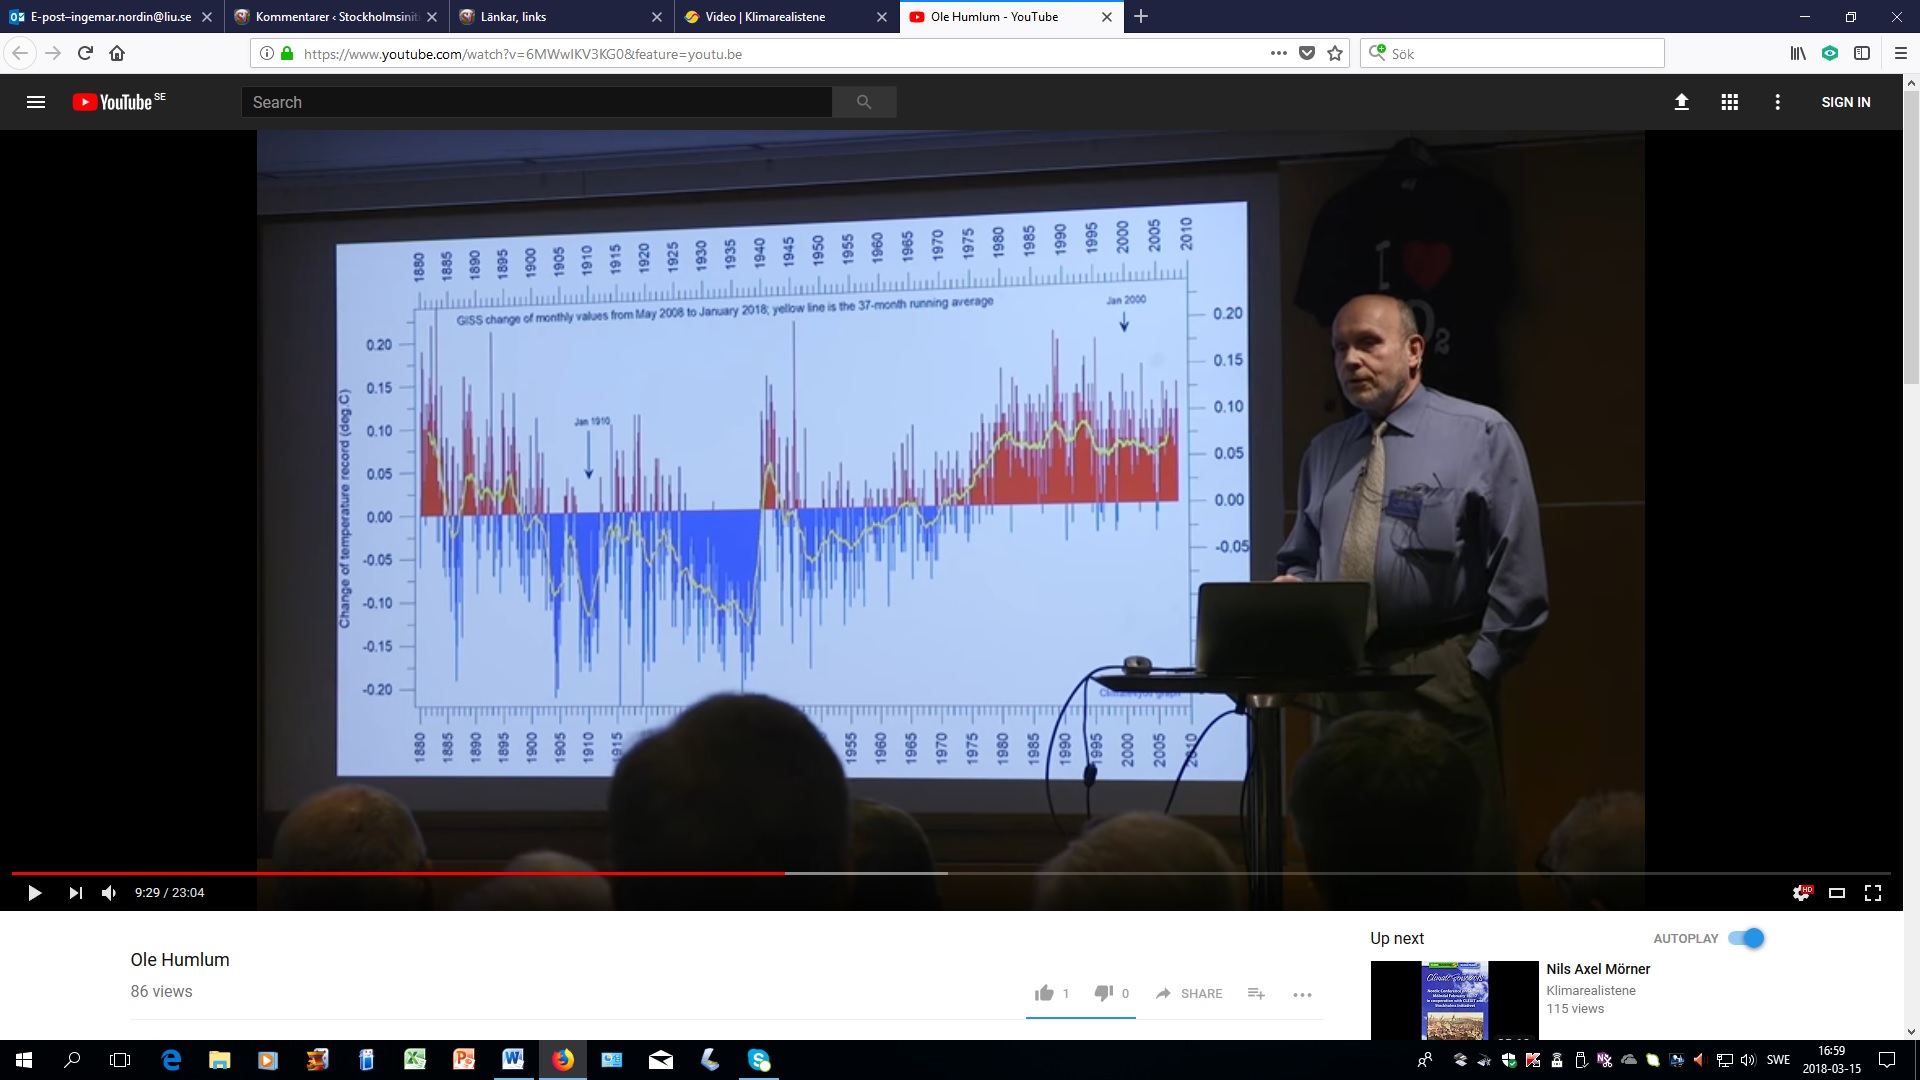Dislike the Ole Humlum video

(1104, 993)
